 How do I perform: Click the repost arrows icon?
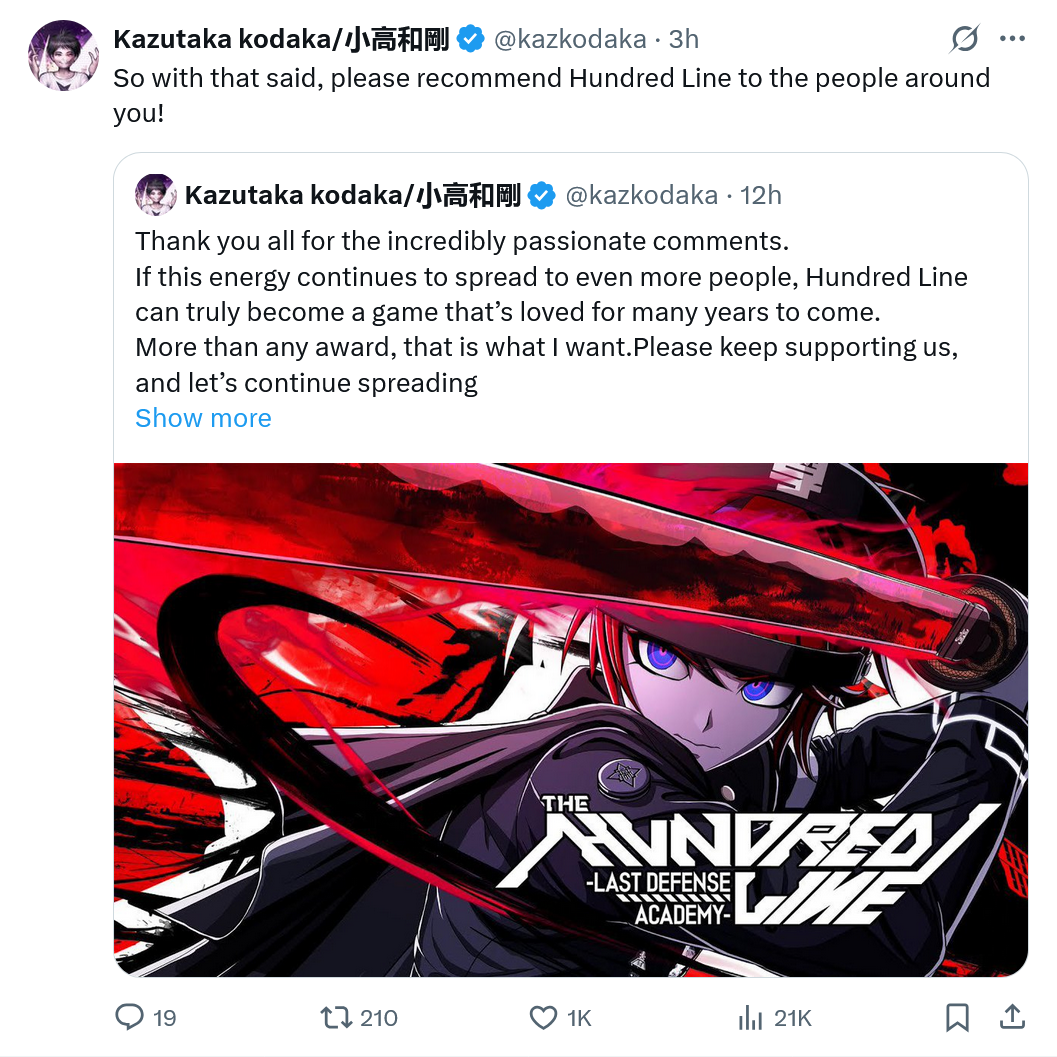click(336, 1017)
